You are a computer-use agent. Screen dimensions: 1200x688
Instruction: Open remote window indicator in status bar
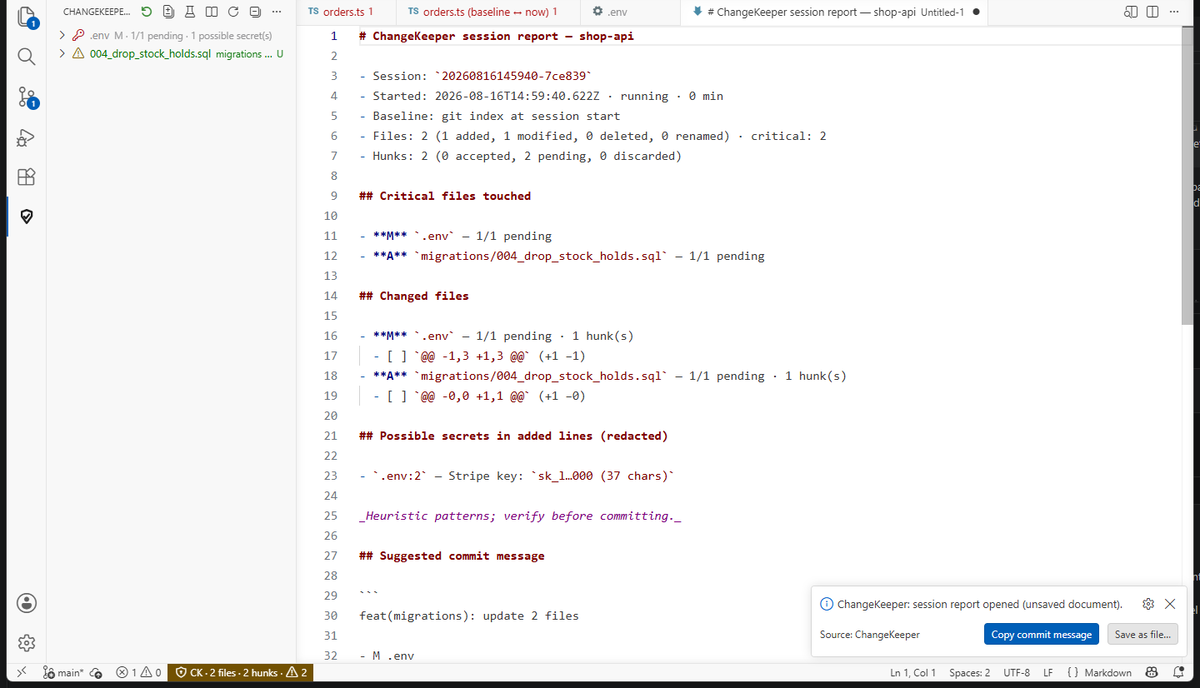pos(21,673)
